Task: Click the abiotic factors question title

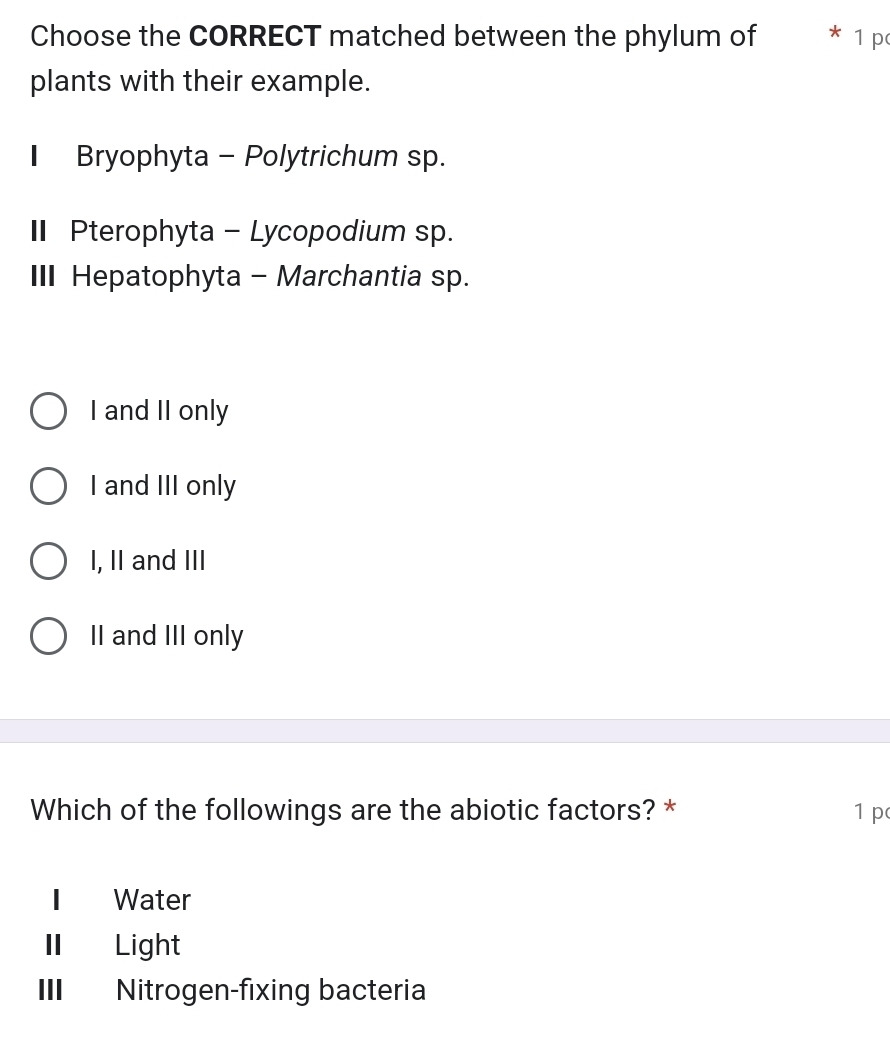Action: (x=340, y=810)
